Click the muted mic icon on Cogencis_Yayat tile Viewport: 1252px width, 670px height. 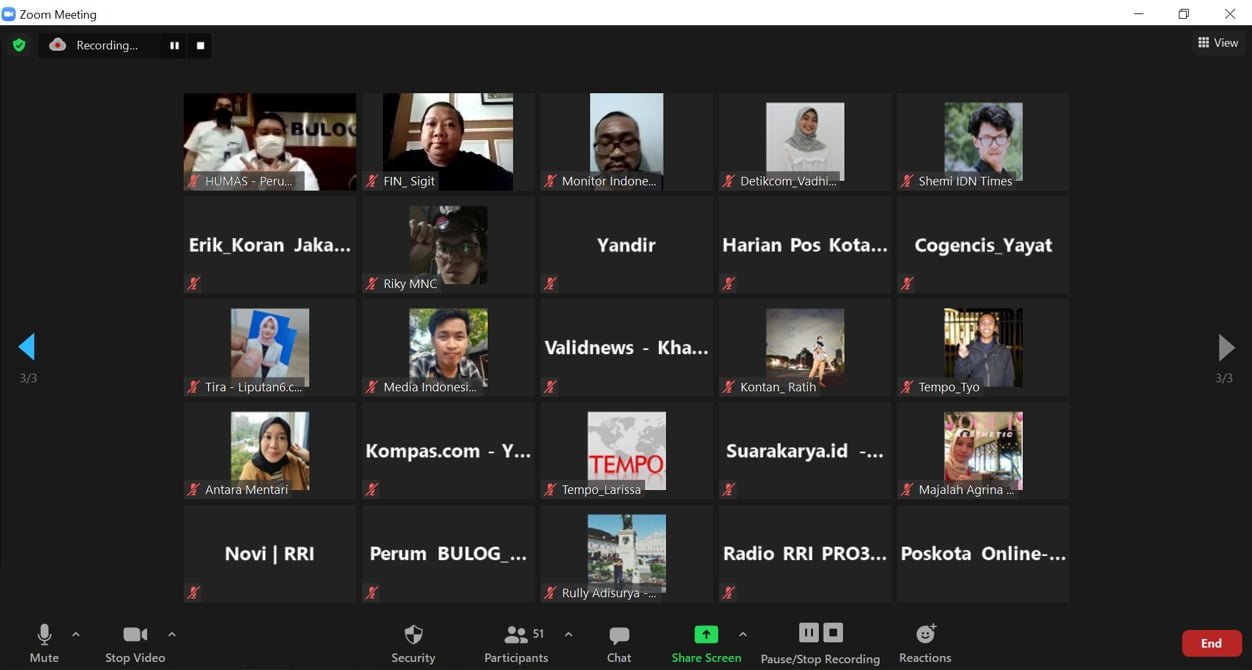pyautogui.click(x=907, y=284)
